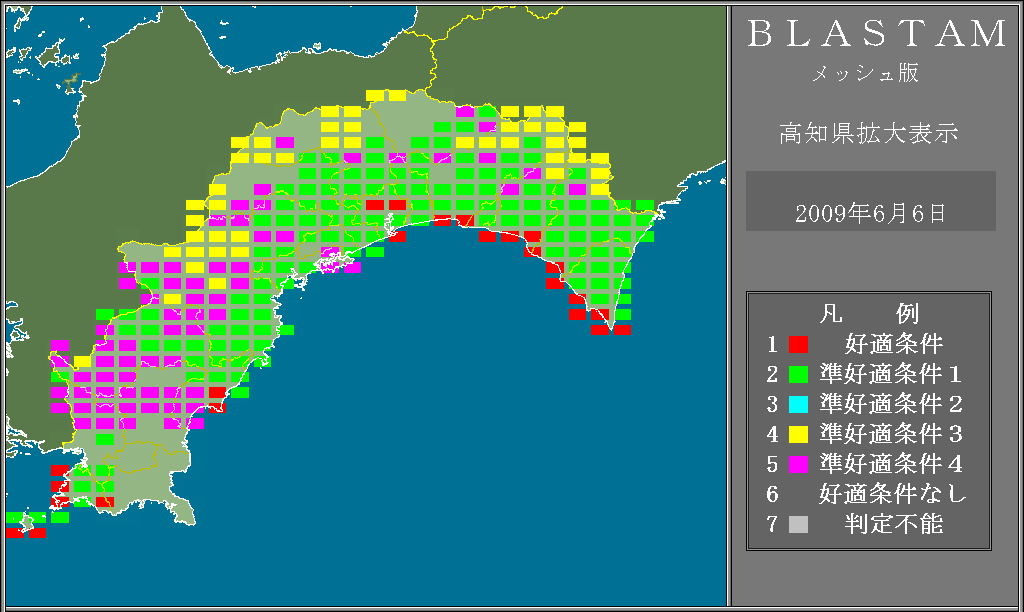Image resolution: width=1024 pixels, height=612 pixels.
Task: Click the date 2009年6月6日
Action: [870, 213]
